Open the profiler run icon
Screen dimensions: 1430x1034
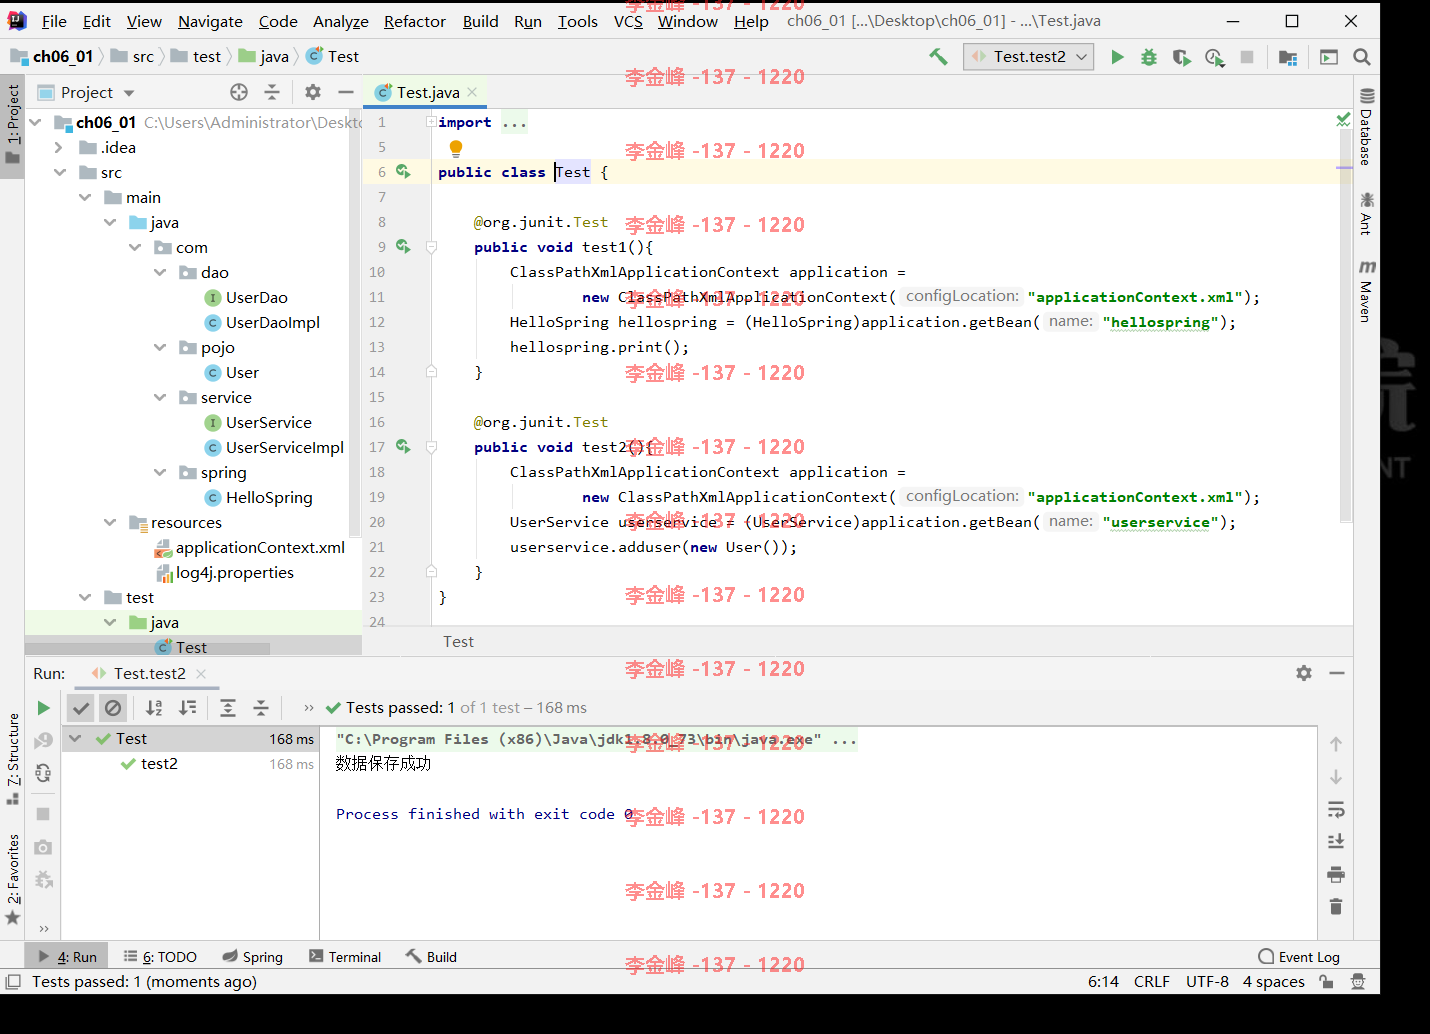click(x=1214, y=57)
